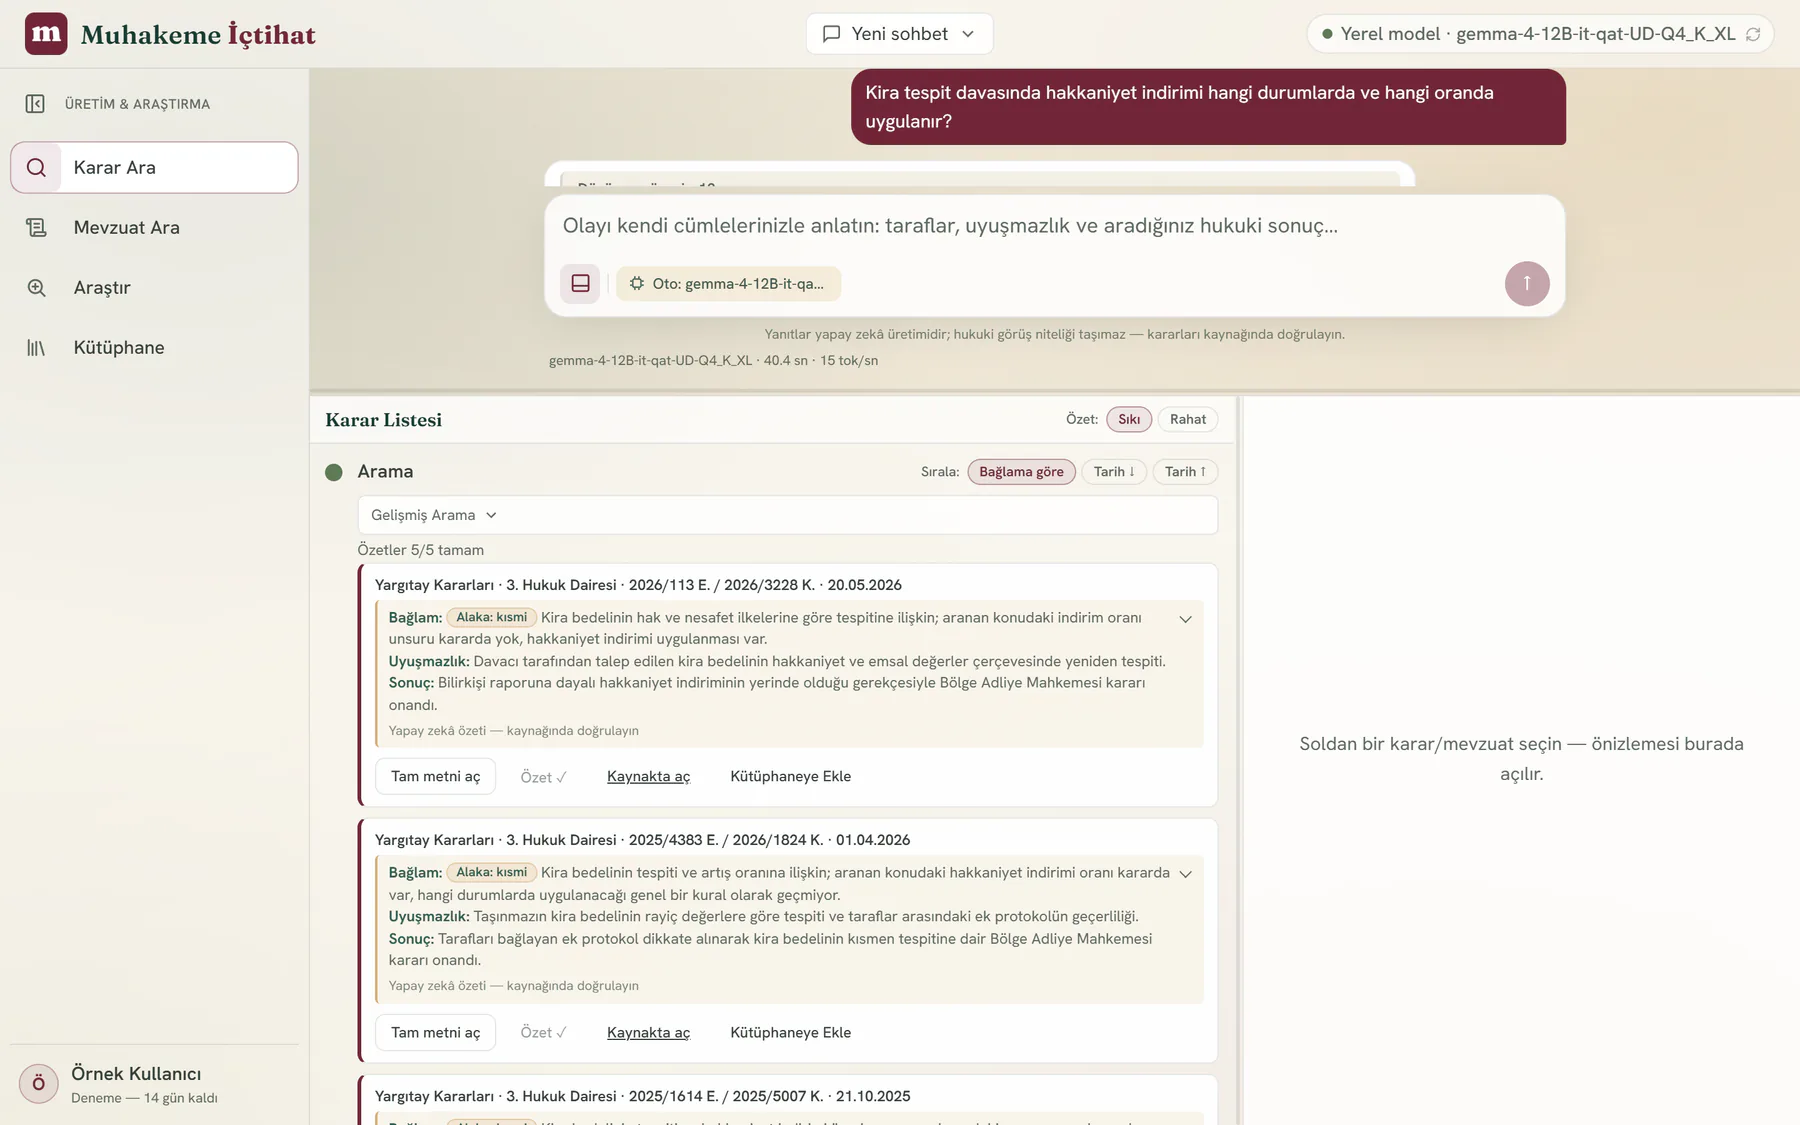1800x1125 pixels.
Task: Click the Mevzuat Ara document icon
Action: pos(37,228)
